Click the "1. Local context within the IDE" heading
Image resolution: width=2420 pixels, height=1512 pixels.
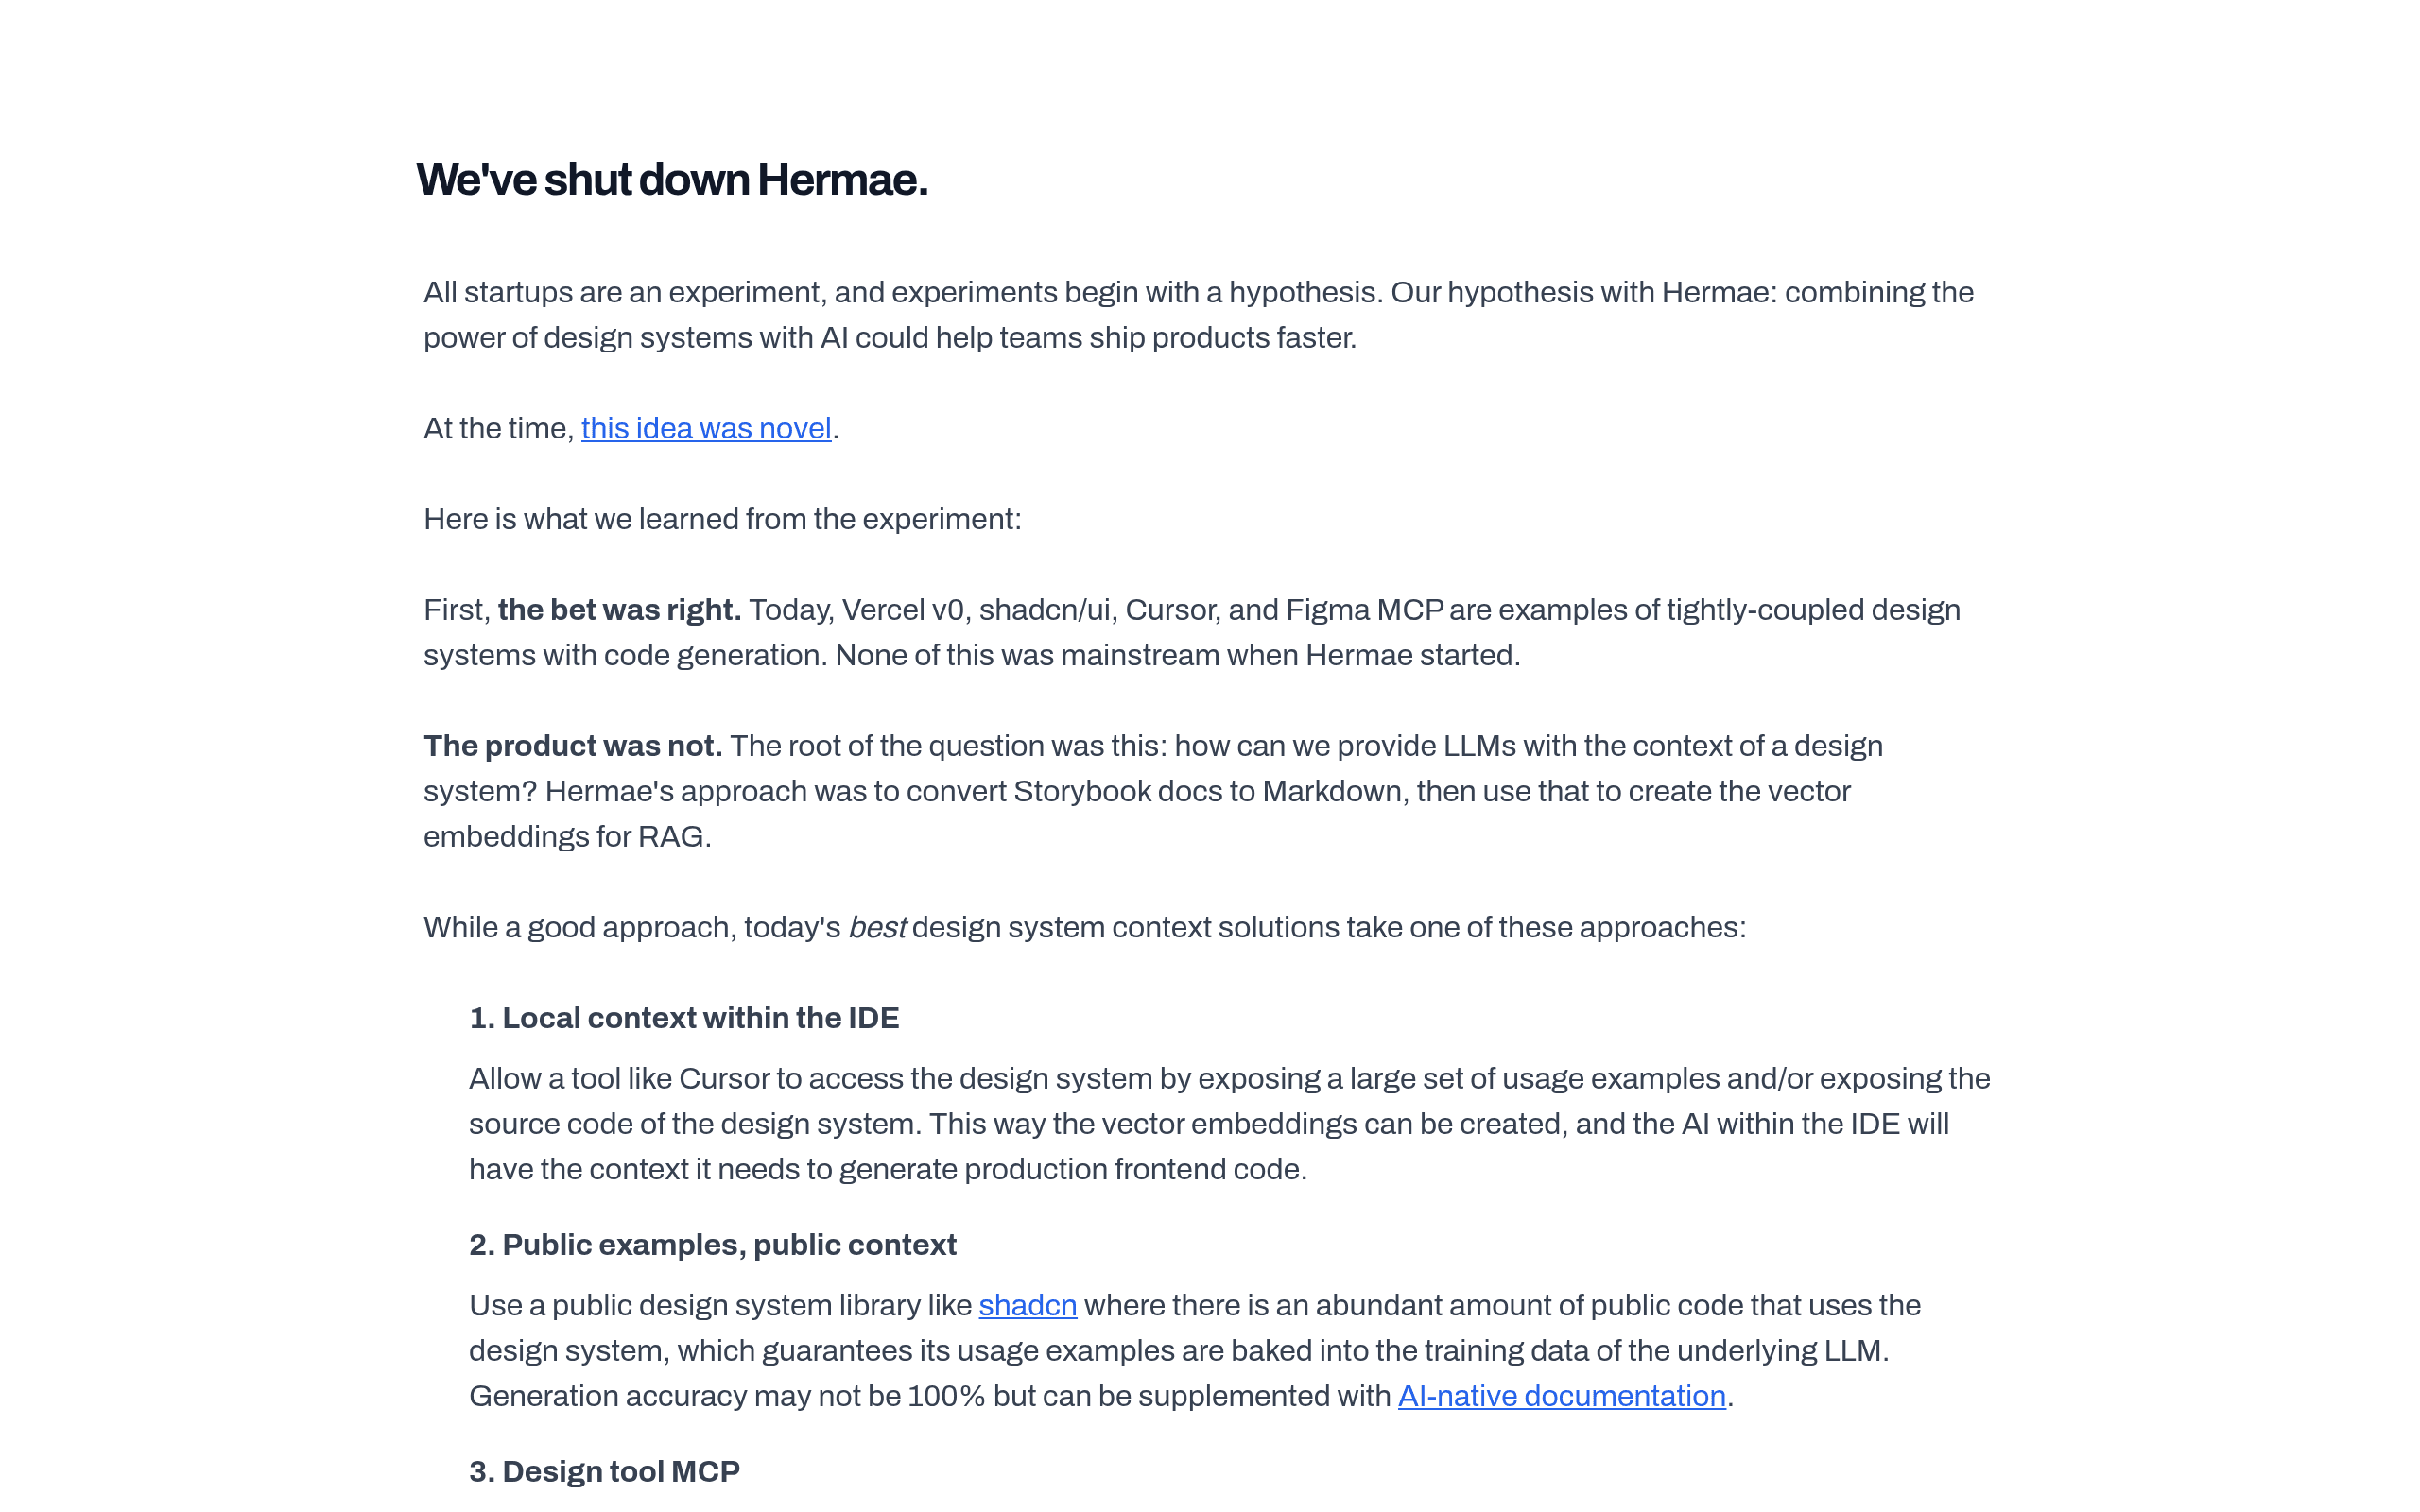pos(684,1018)
